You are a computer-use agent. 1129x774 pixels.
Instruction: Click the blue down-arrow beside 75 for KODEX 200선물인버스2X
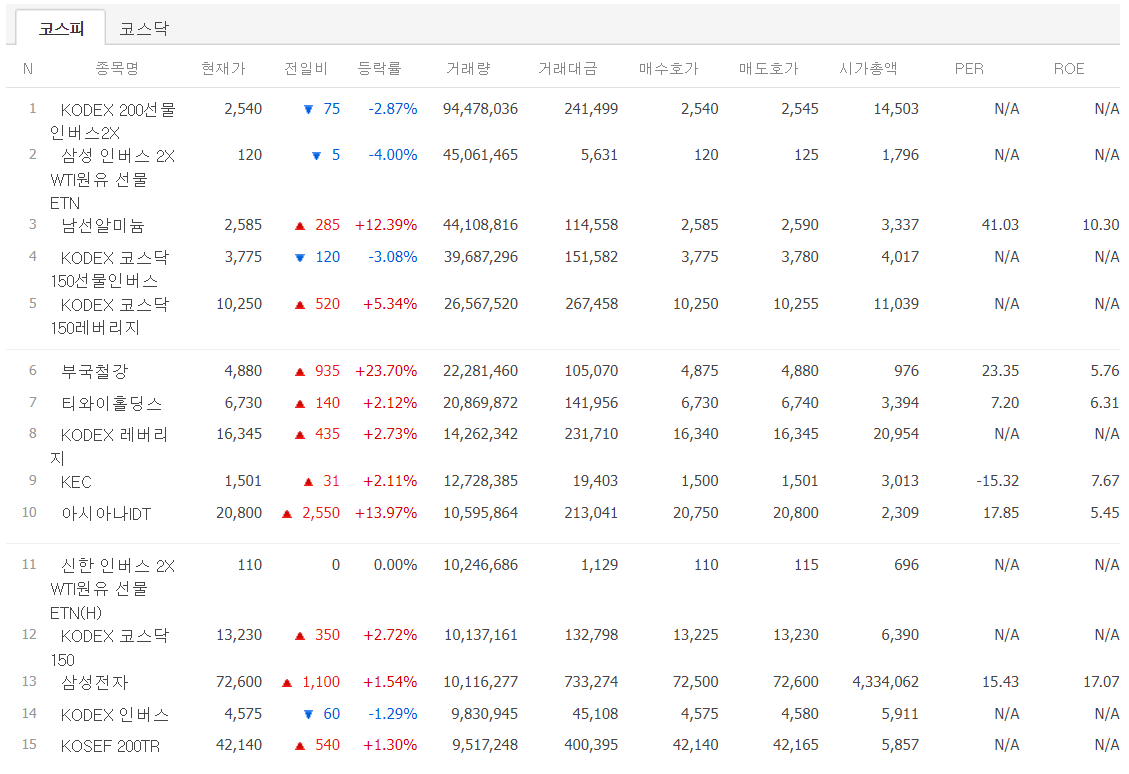point(308,109)
